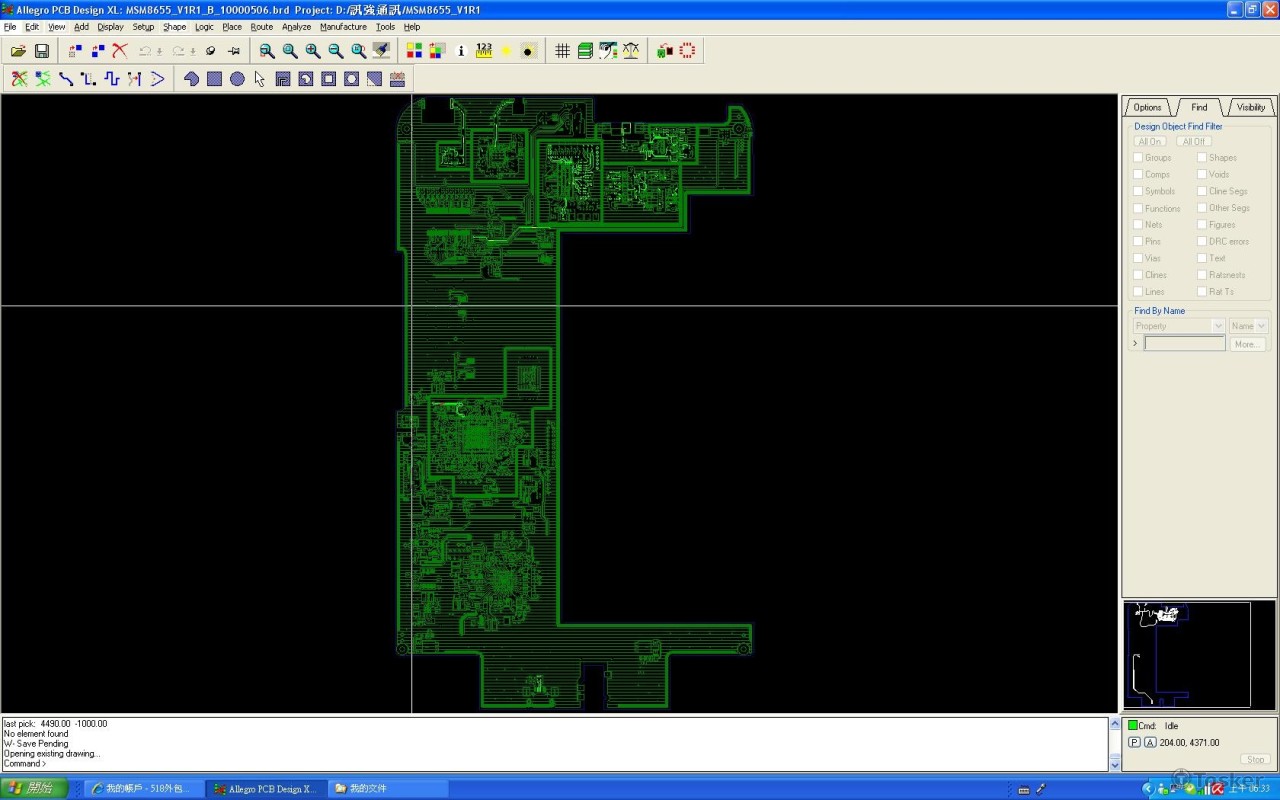Open the Name dropdown in Find By Name

coord(1260,326)
